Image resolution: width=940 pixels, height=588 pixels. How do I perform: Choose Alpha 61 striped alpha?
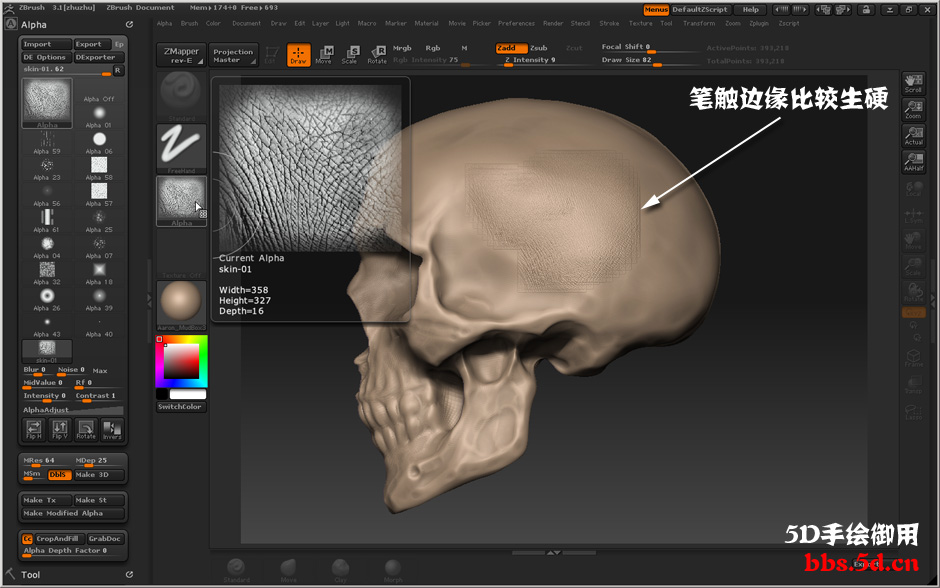click(47, 221)
